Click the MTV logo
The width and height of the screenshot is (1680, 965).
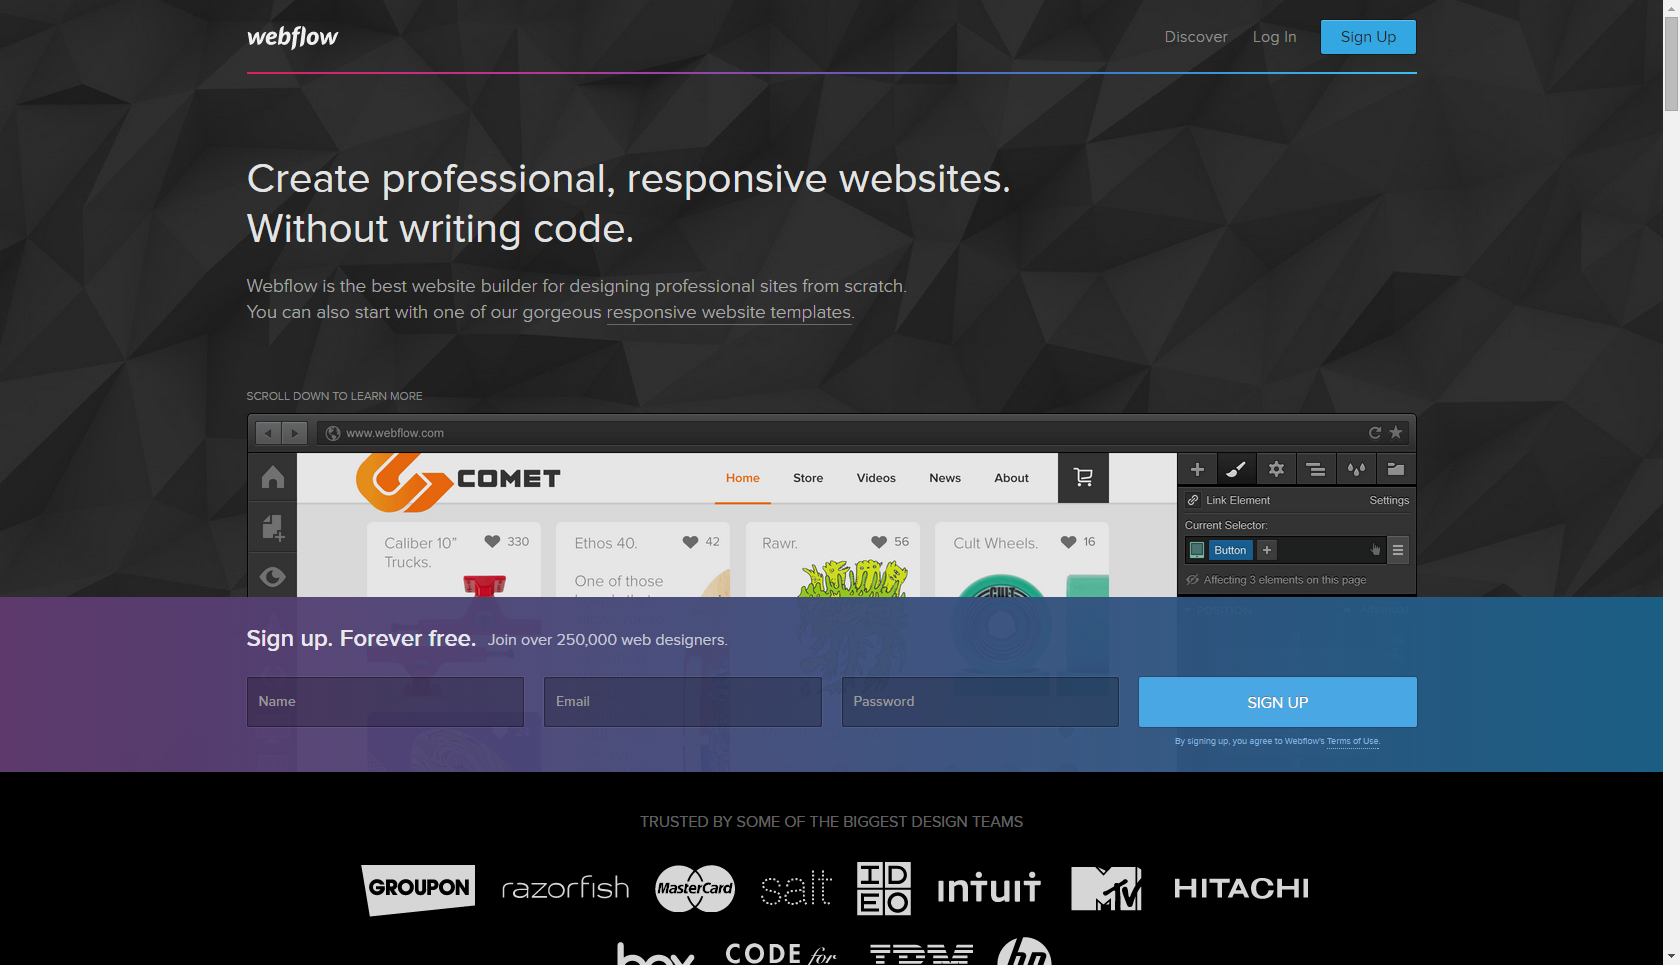[x=1106, y=888]
